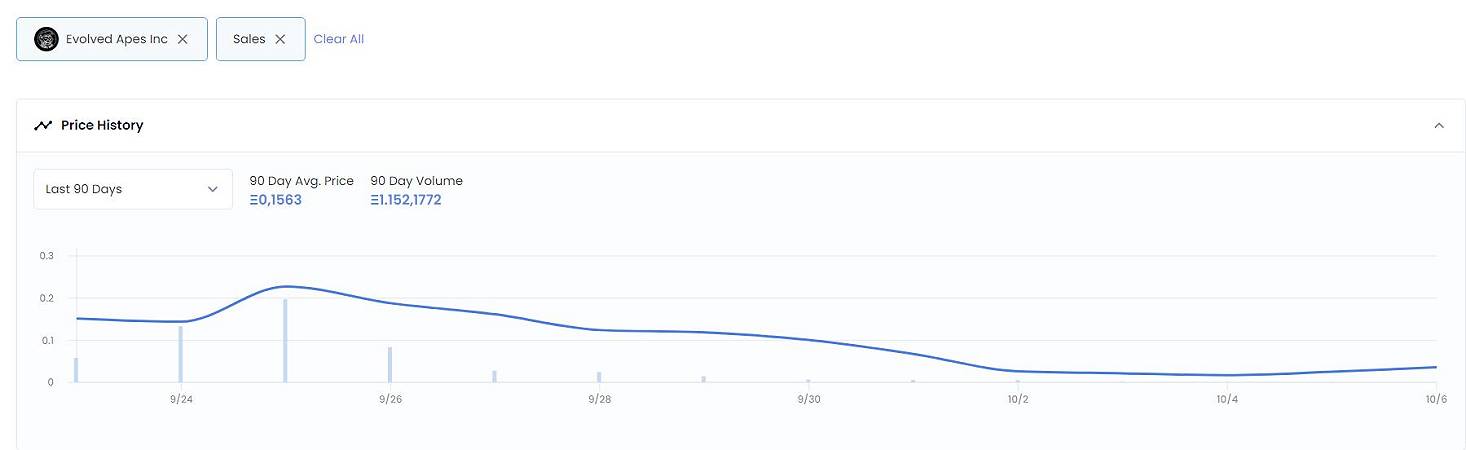1466x450 pixels.
Task: Click the Price History heading text
Action: pyautogui.click(x=102, y=125)
